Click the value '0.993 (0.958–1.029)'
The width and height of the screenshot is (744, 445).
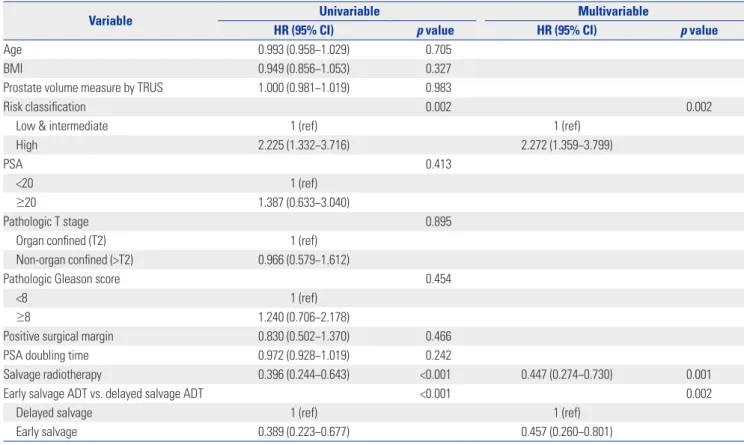304,50
